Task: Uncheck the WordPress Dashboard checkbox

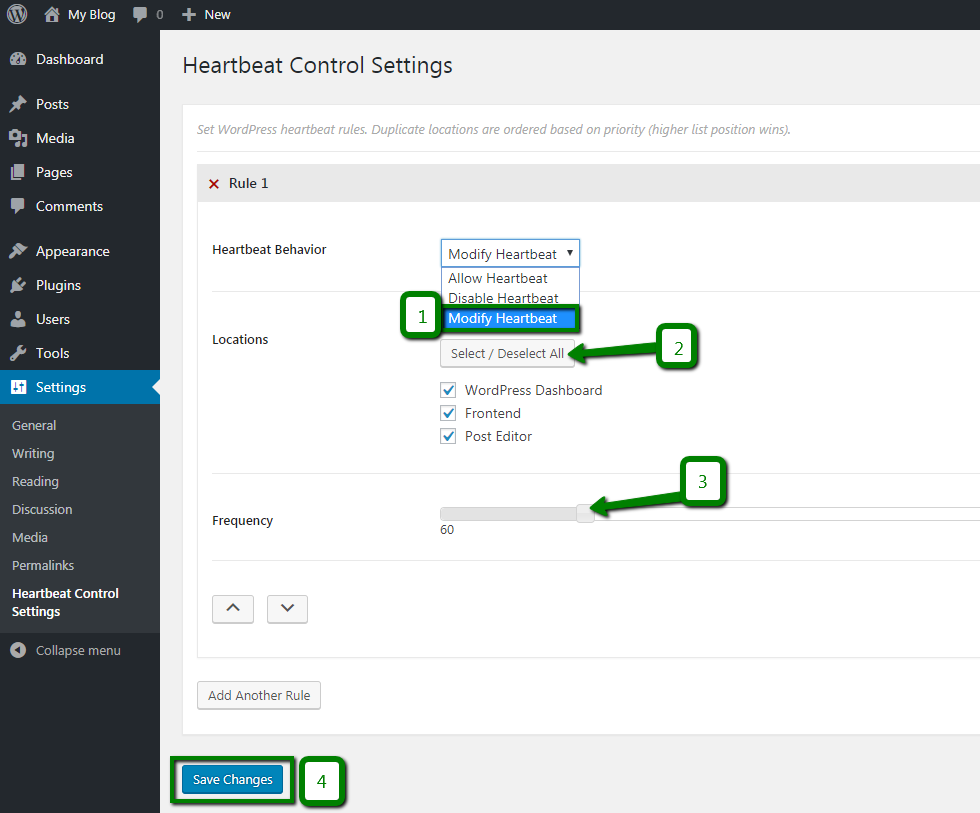Action: (448, 390)
